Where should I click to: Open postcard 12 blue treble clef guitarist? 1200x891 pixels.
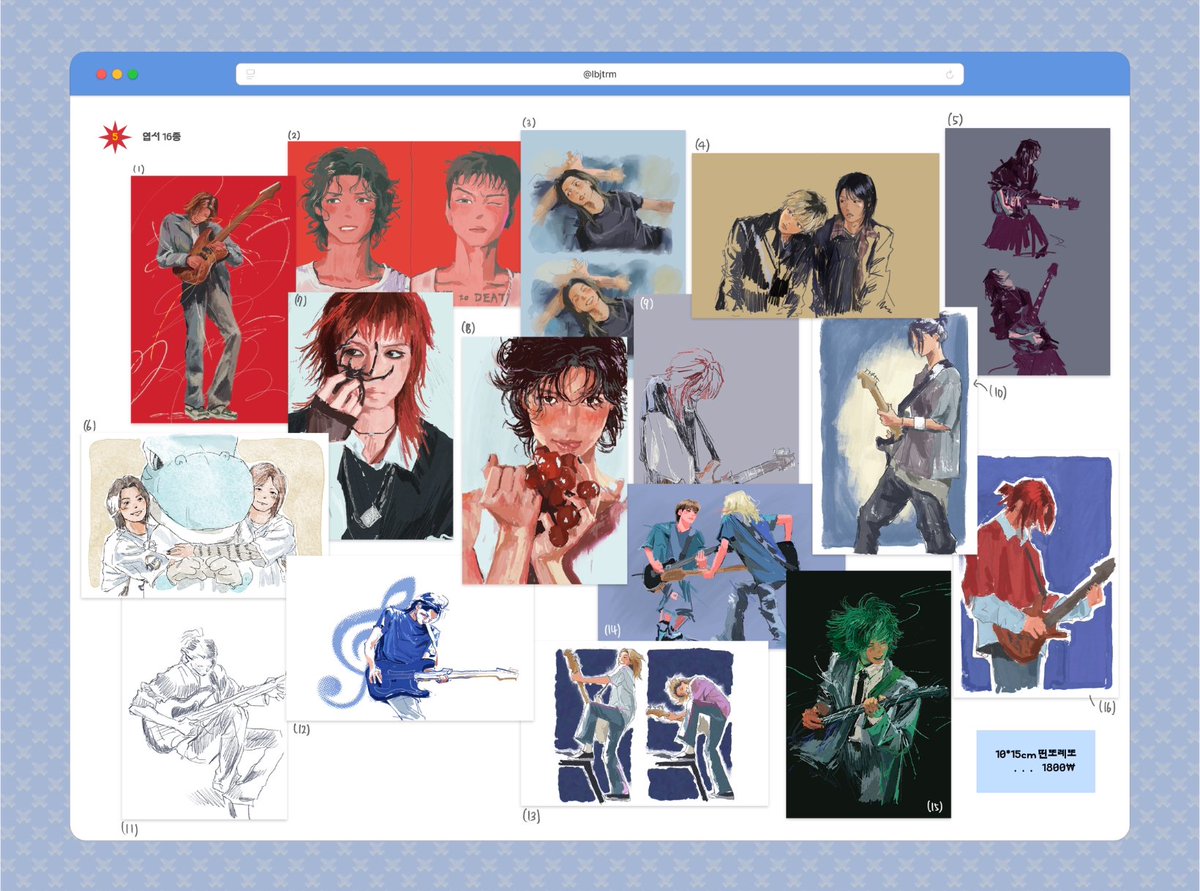tap(409, 638)
